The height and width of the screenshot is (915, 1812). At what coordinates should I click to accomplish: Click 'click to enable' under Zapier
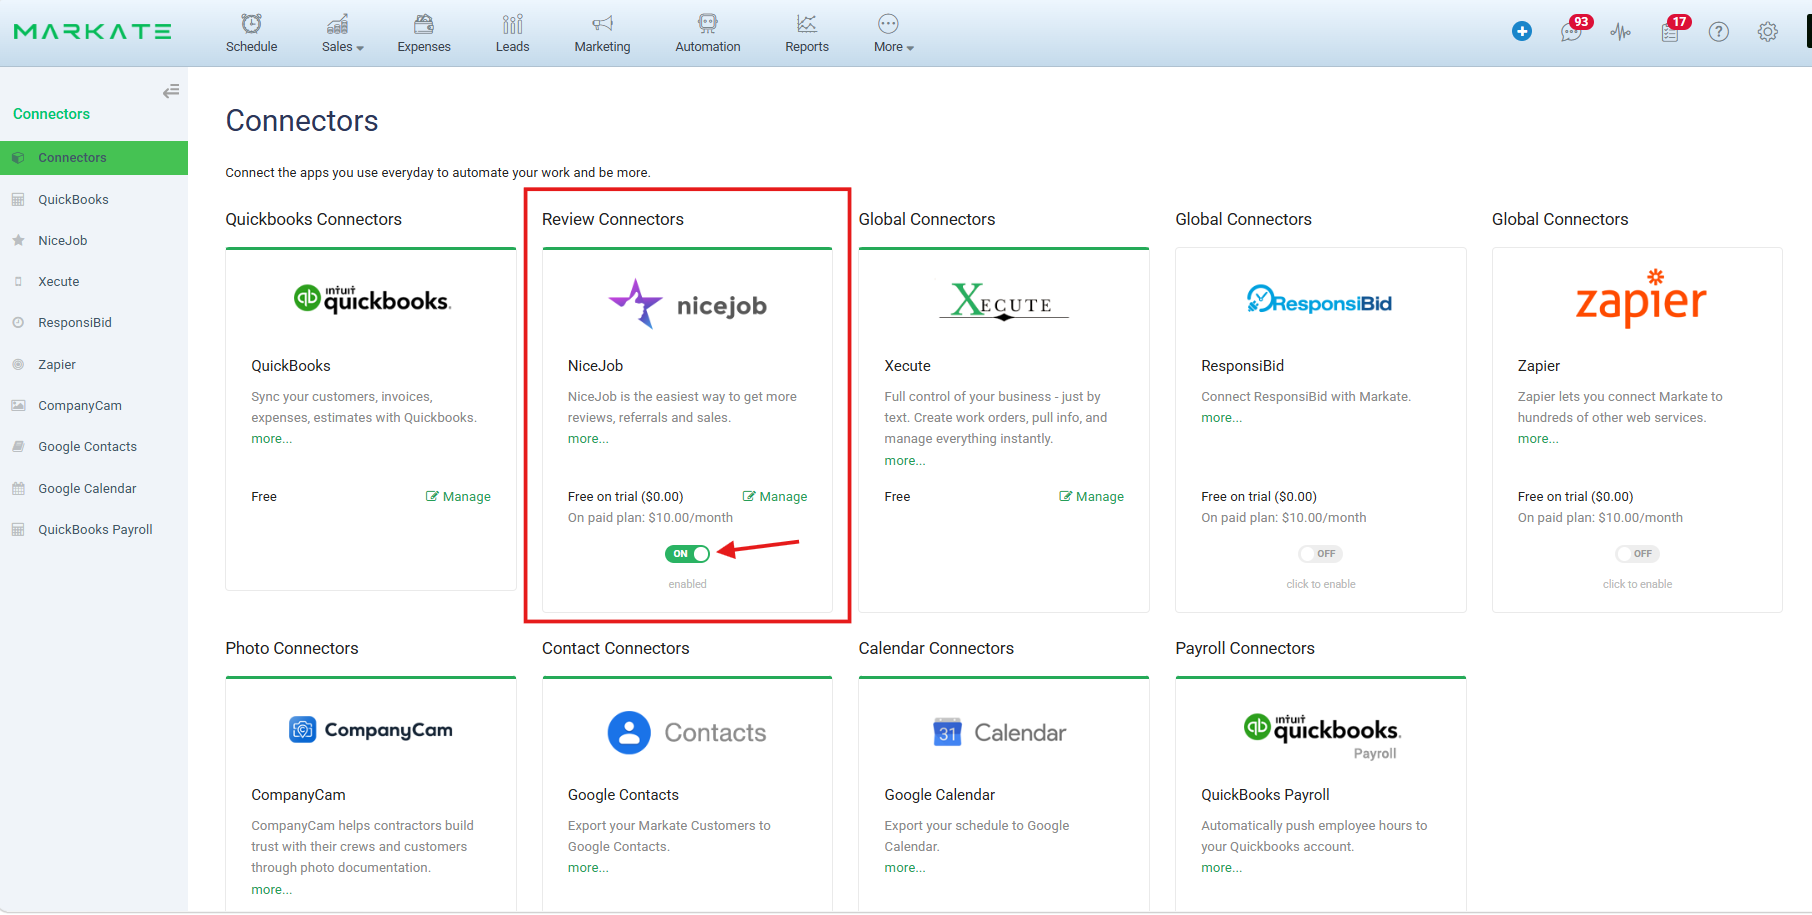pos(1637,584)
